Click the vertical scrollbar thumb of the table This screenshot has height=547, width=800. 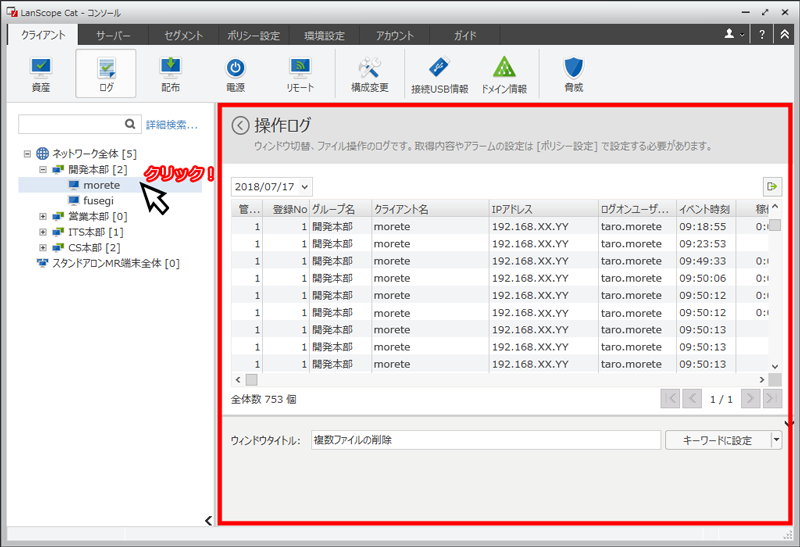coord(774,225)
